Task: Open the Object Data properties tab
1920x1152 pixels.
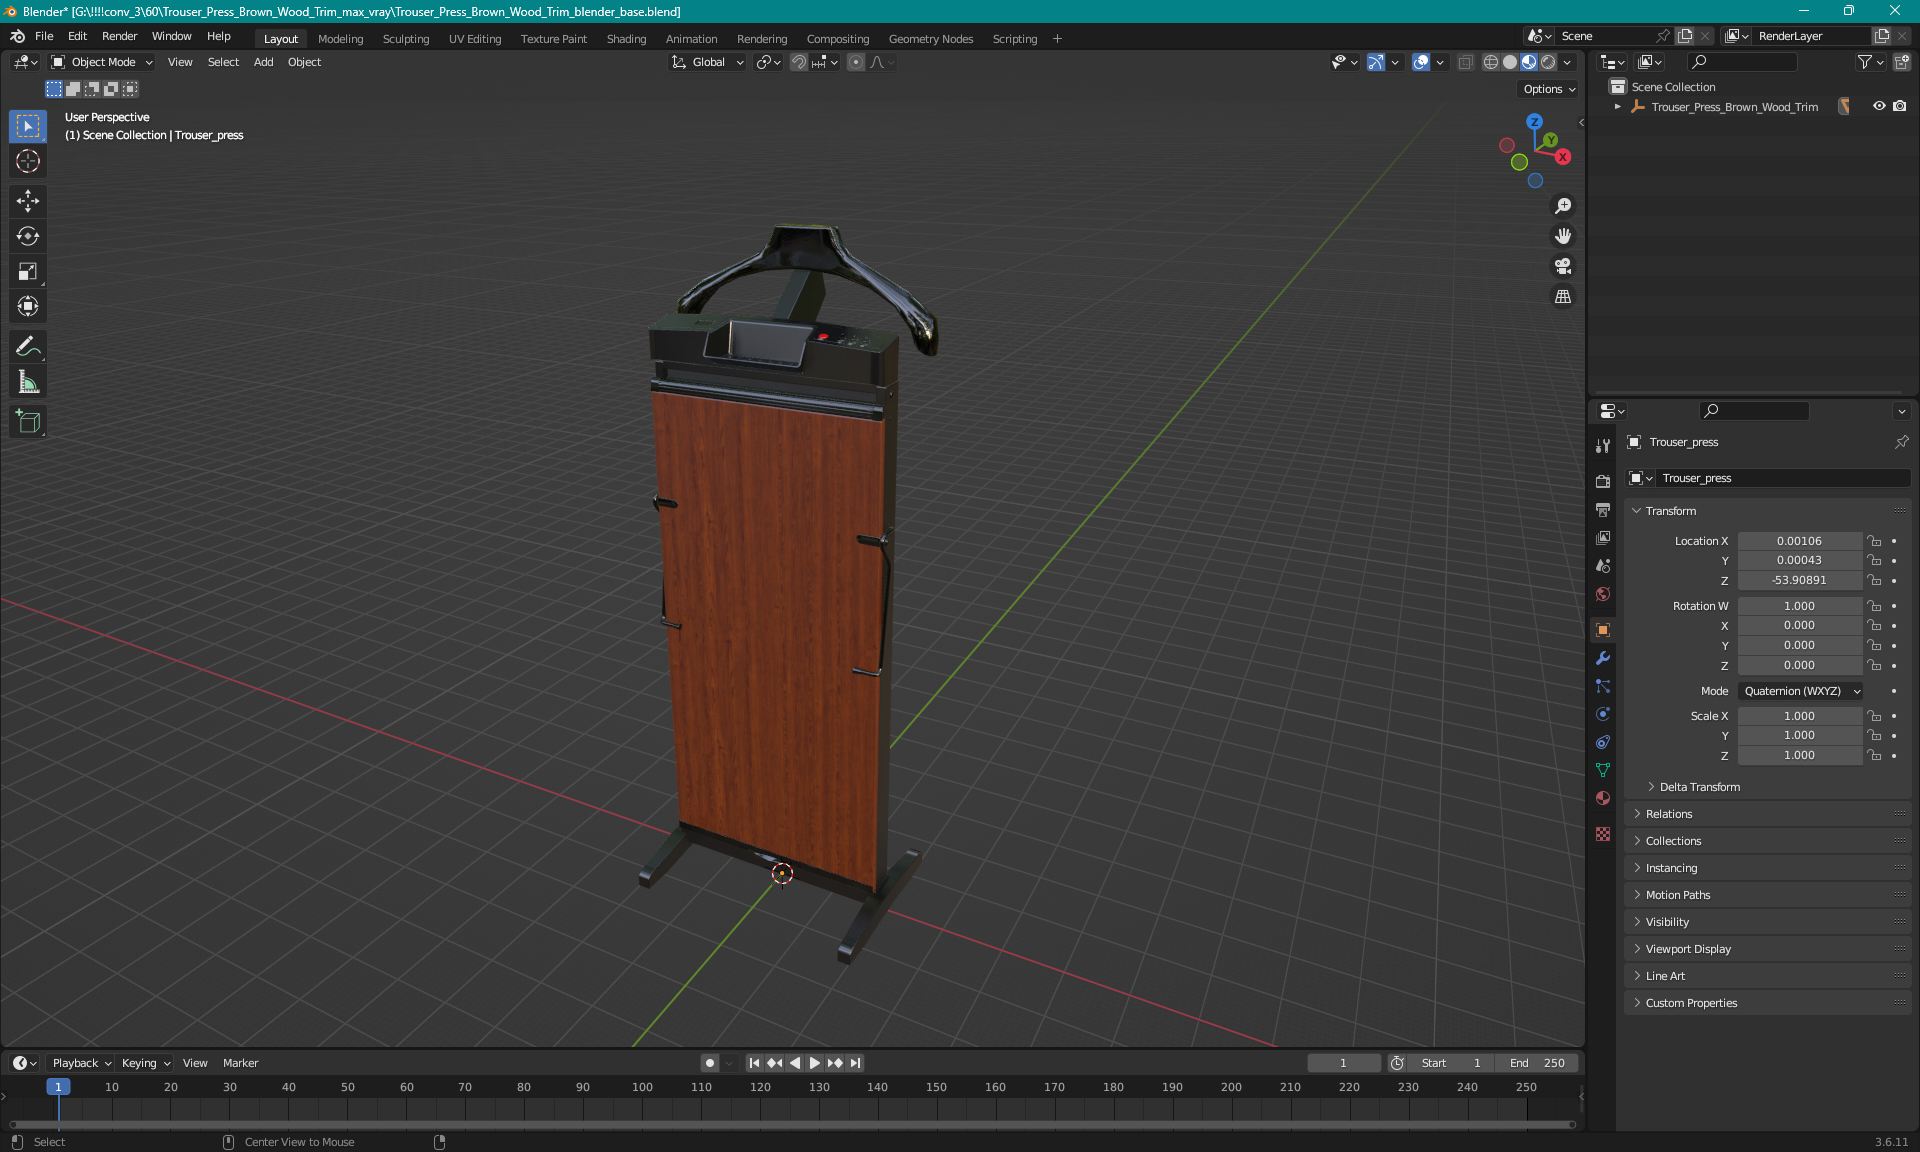Action: pyautogui.click(x=1603, y=770)
